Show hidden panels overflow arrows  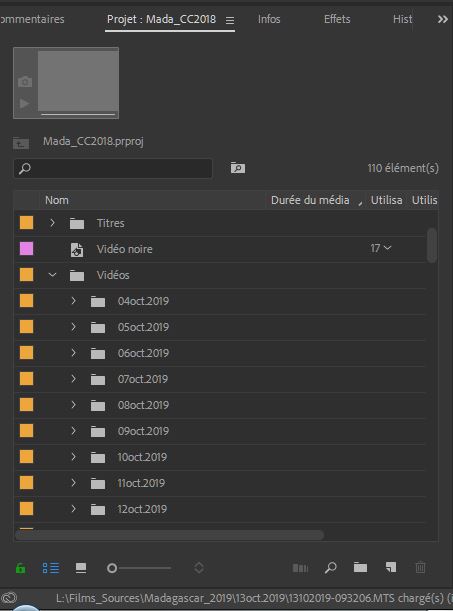coord(442,19)
